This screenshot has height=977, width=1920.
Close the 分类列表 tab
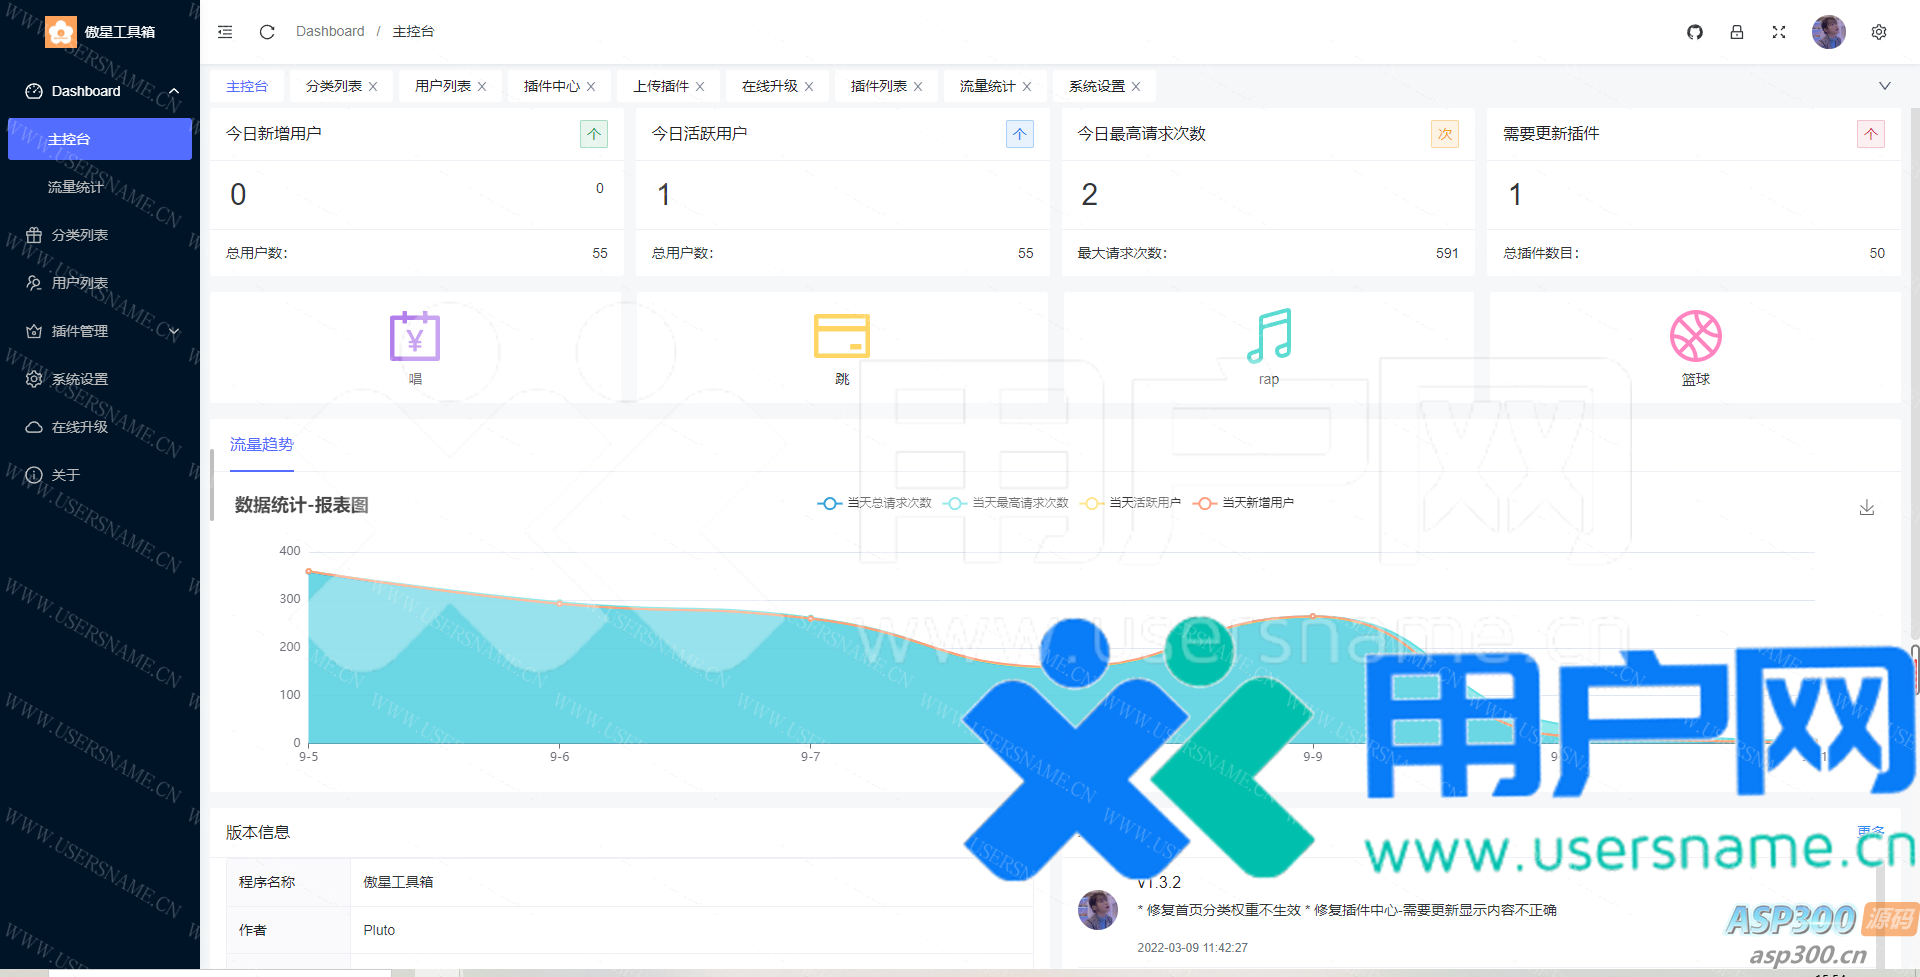click(x=373, y=87)
